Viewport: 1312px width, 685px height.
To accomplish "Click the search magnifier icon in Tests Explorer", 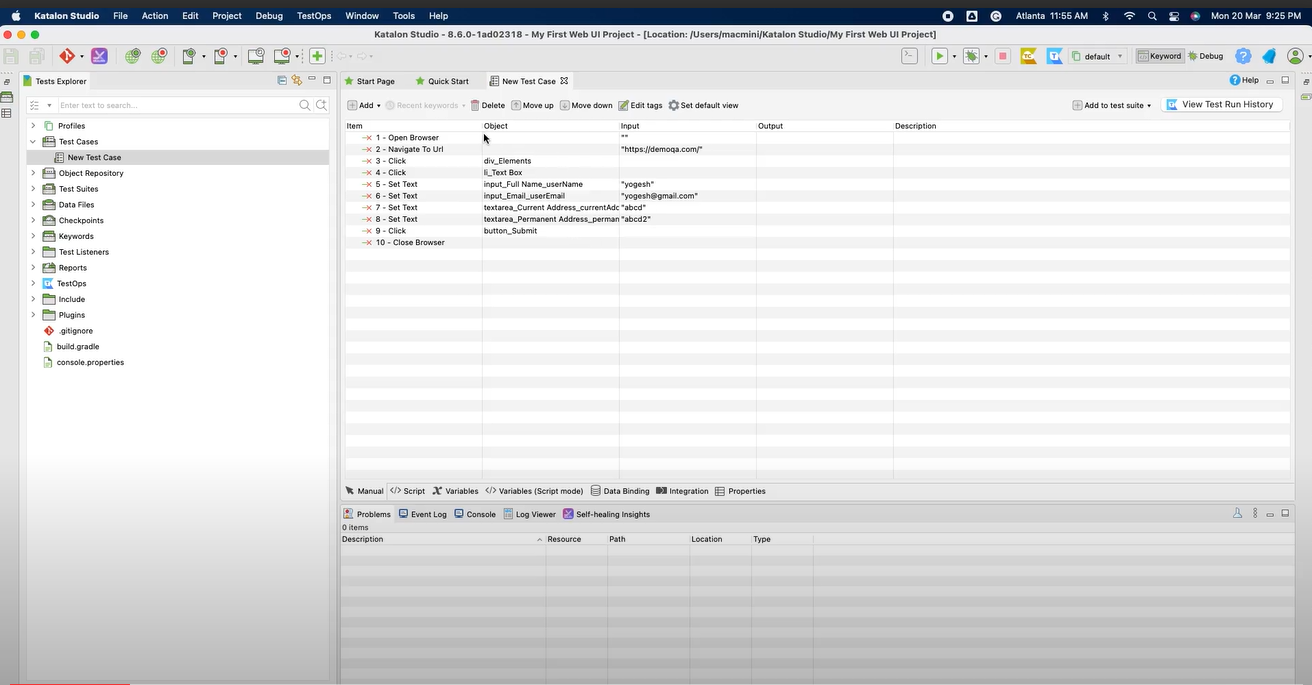I will point(305,105).
